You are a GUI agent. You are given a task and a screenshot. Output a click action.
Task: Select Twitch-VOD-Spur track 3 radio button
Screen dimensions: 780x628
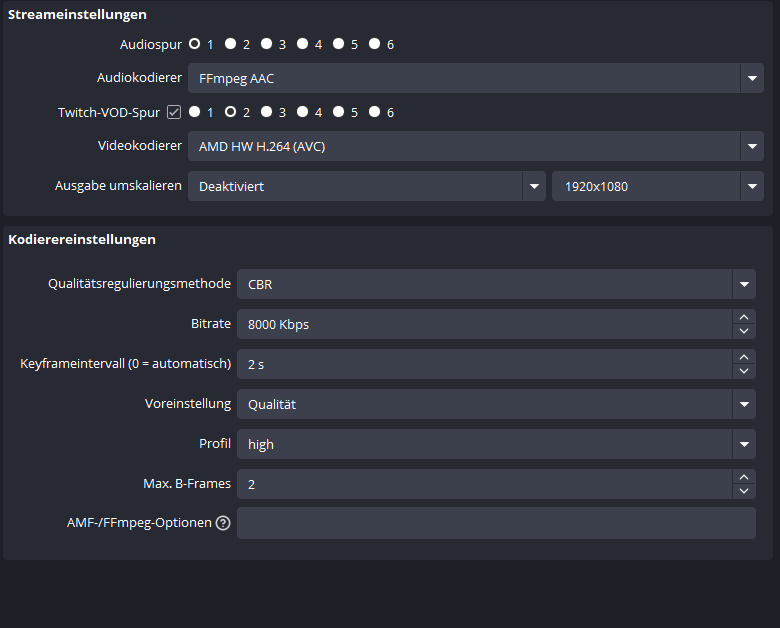coord(267,112)
